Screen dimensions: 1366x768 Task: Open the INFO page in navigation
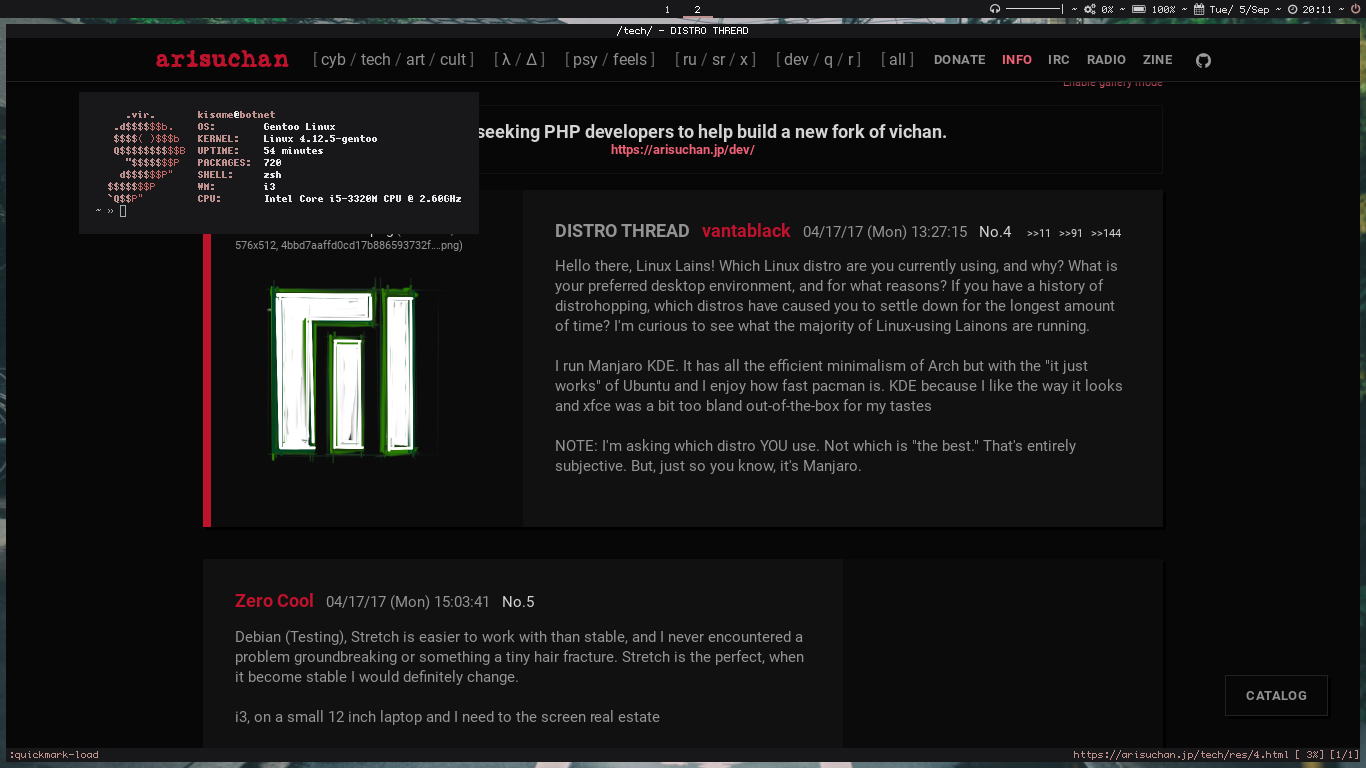[x=1016, y=60]
